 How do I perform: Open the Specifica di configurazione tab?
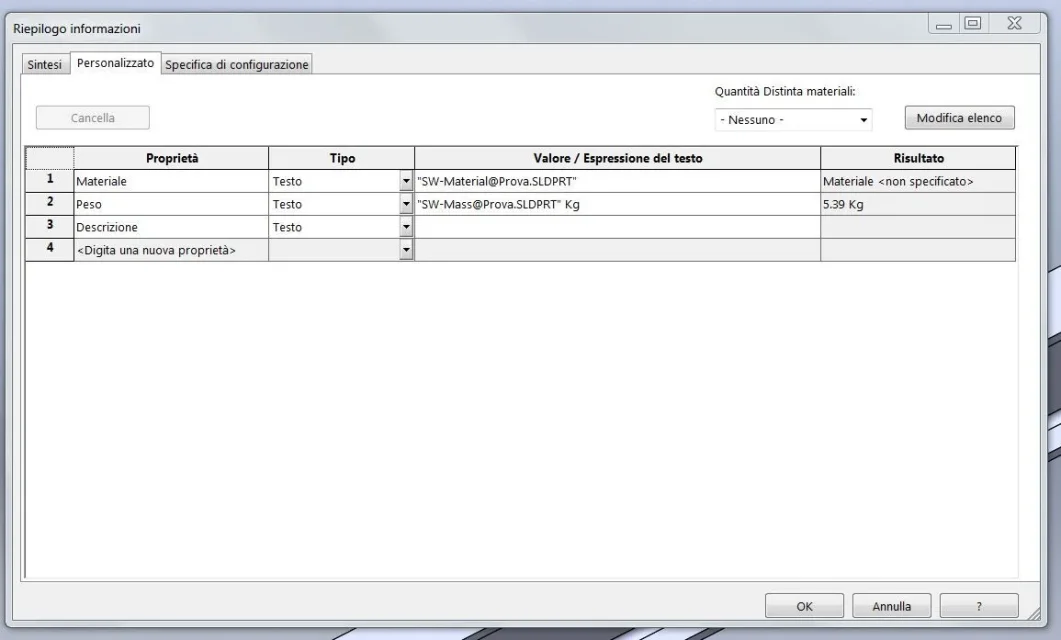pyautogui.click(x=237, y=64)
